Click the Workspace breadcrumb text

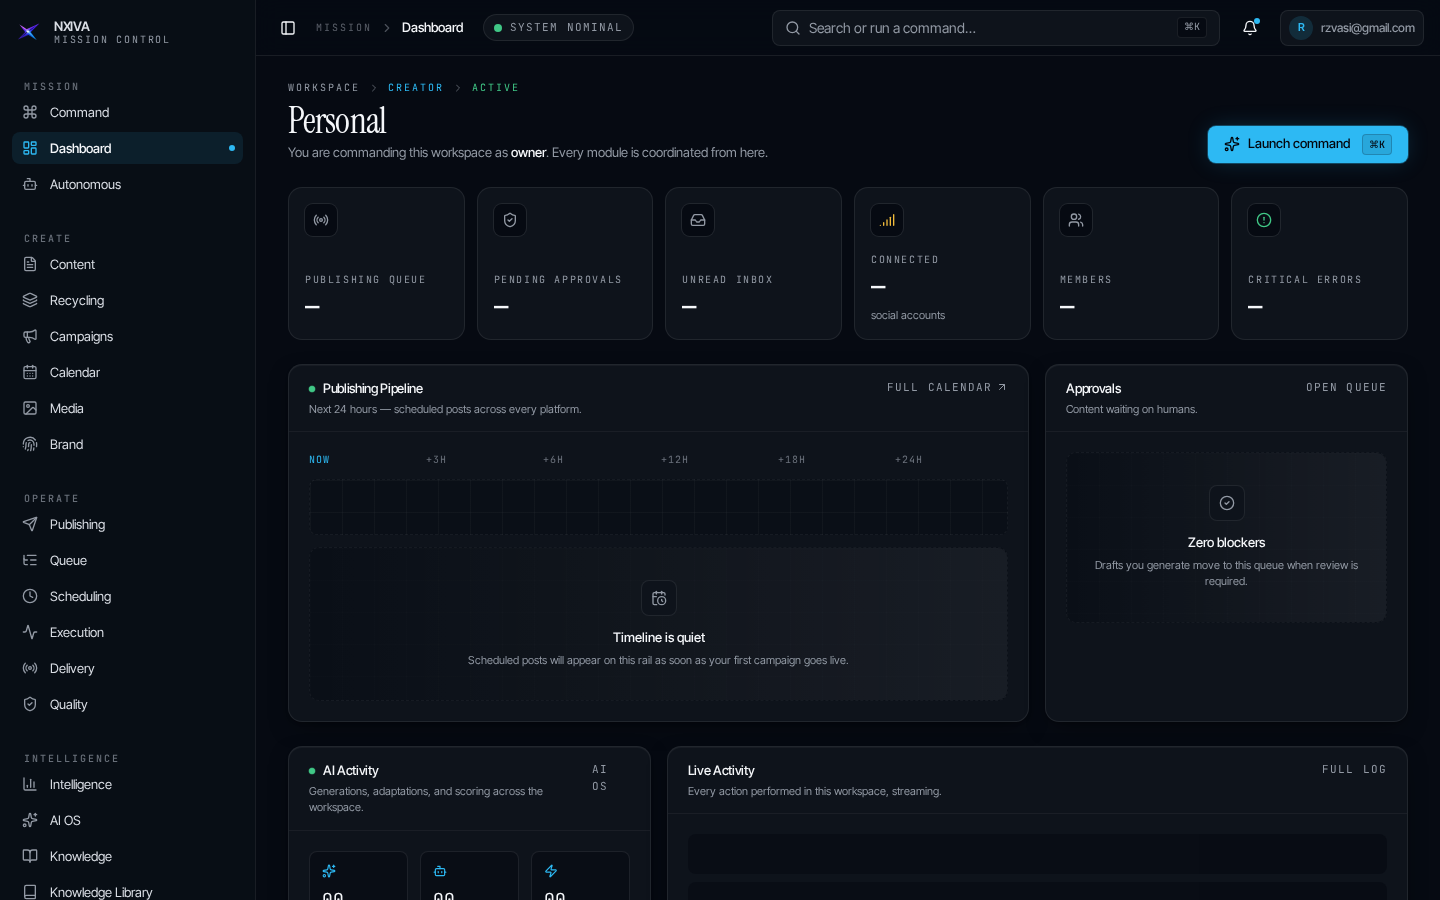pos(323,88)
